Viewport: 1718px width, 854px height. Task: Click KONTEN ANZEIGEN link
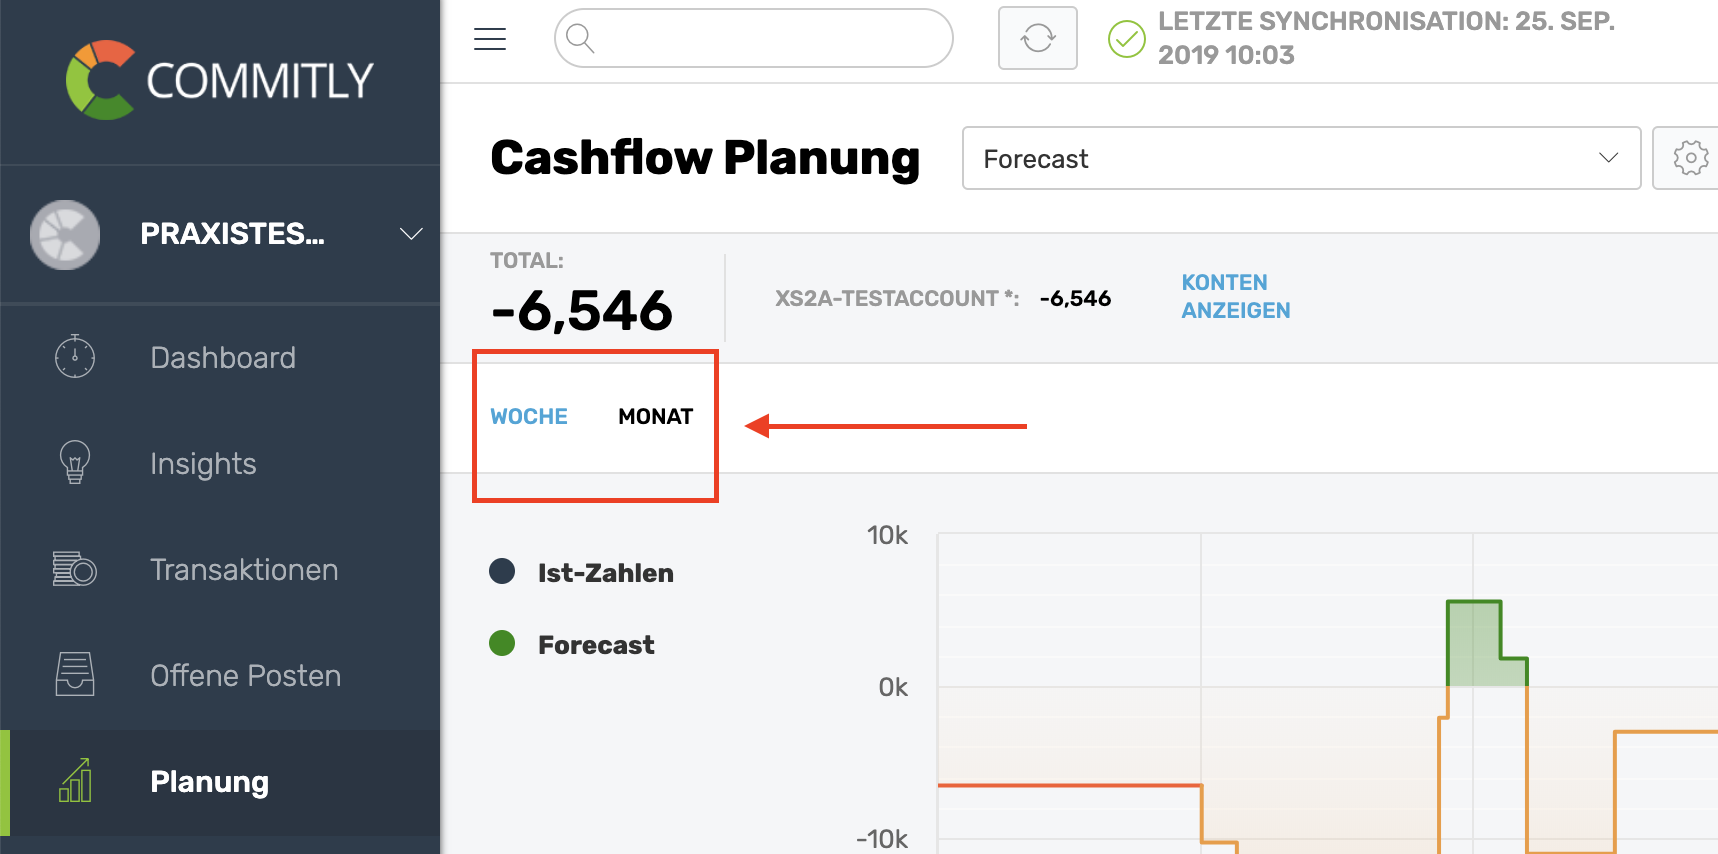click(x=1236, y=296)
